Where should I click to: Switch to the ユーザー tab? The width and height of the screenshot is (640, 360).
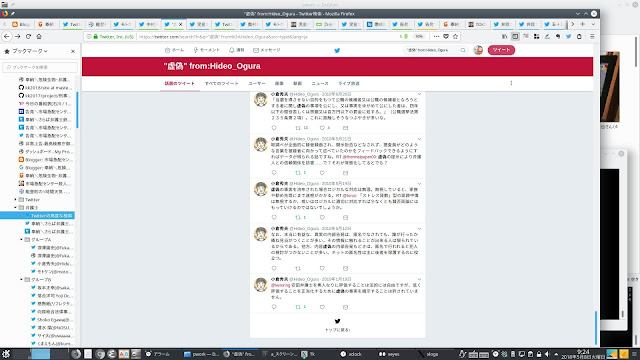pyautogui.click(x=257, y=83)
